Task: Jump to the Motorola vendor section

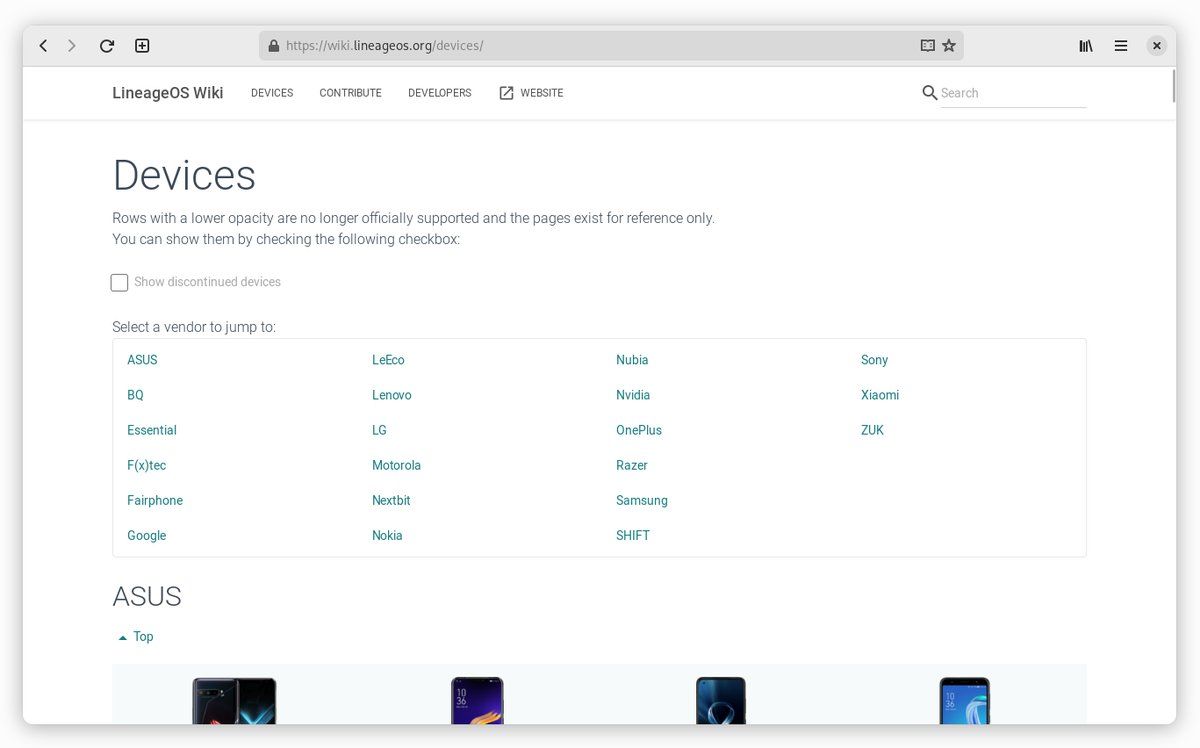Action: pyautogui.click(x=396, y=465)
